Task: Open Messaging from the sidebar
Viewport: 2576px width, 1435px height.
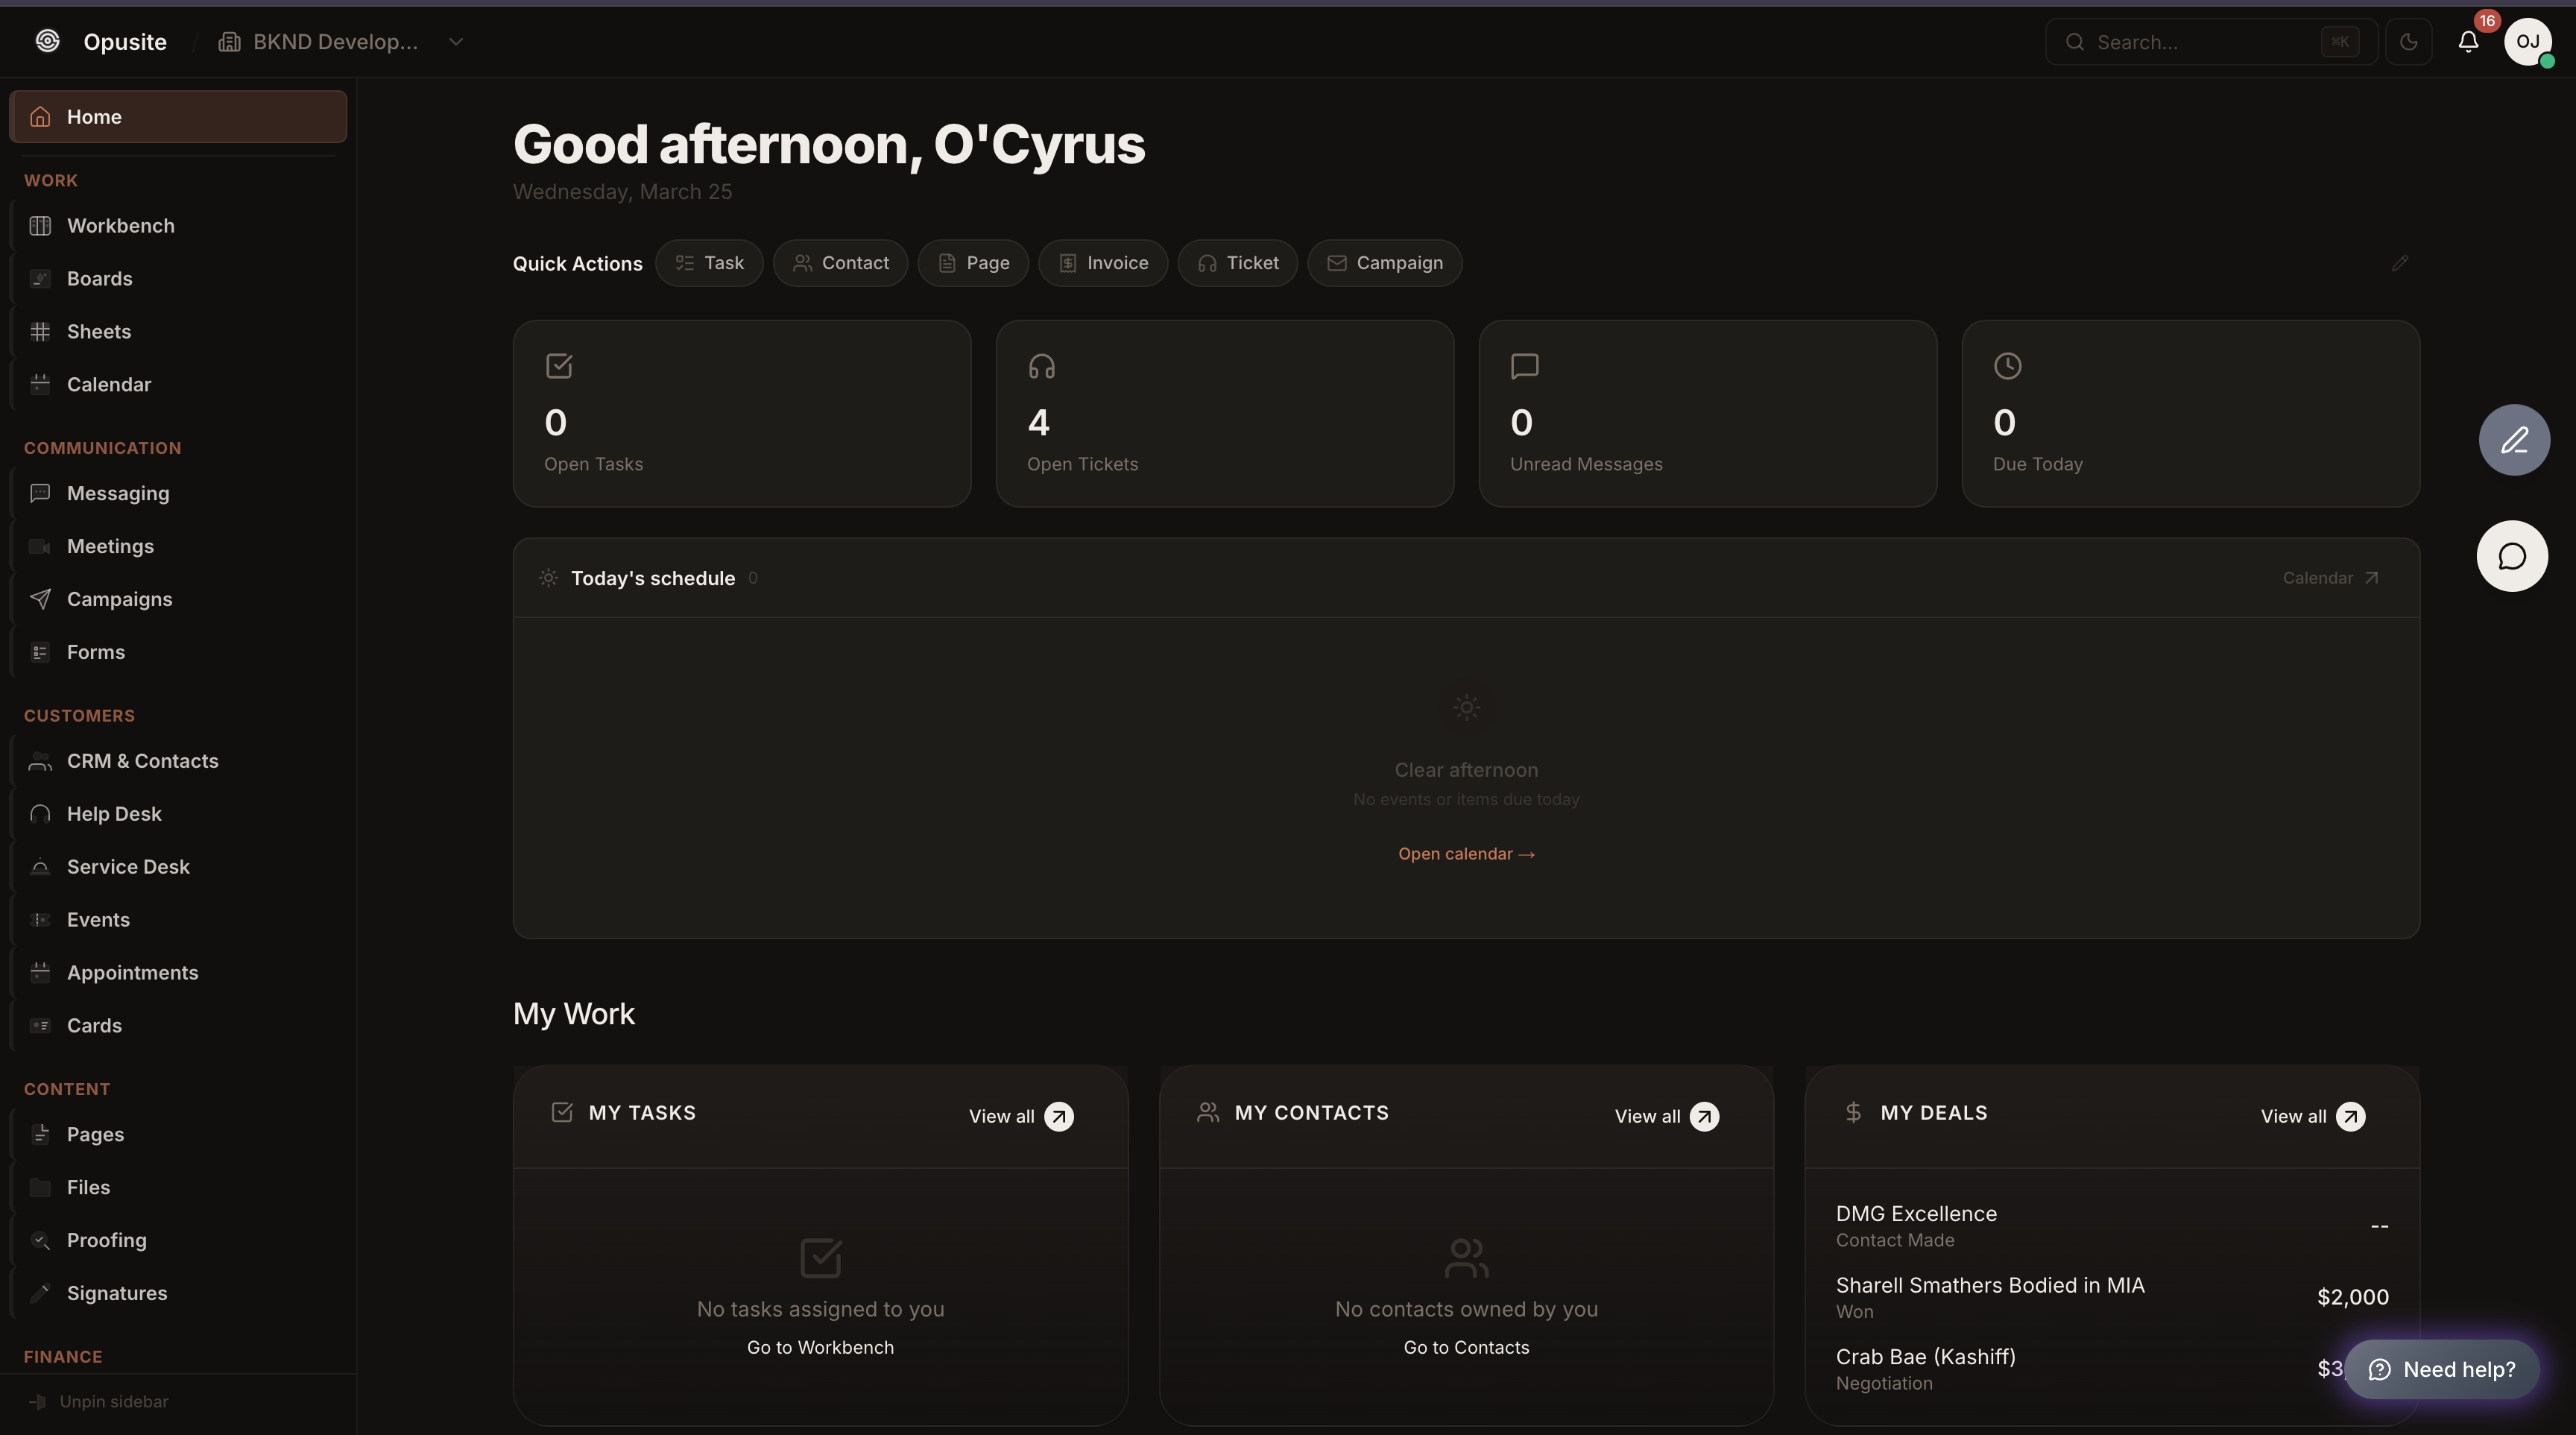Action: point(119,493)
